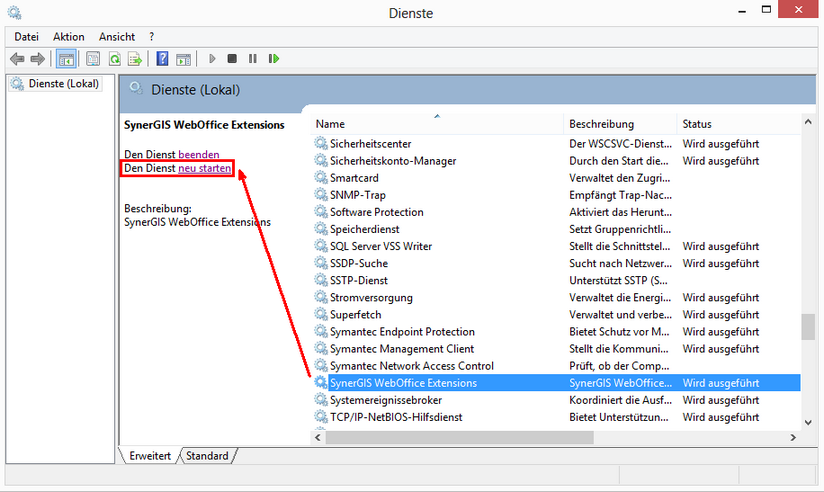Screen dimensions: 824x492
Task: Select Dienste (Lokal) in the tree
Action: point(55,84)
